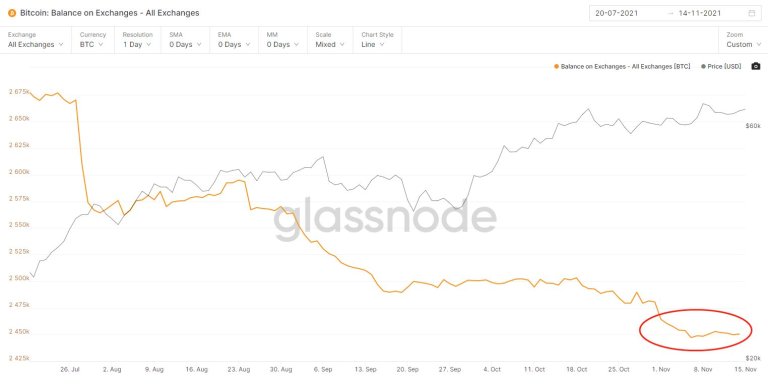
Task: Open the Zoom Custom dropdown
Action: coord(743,40)
